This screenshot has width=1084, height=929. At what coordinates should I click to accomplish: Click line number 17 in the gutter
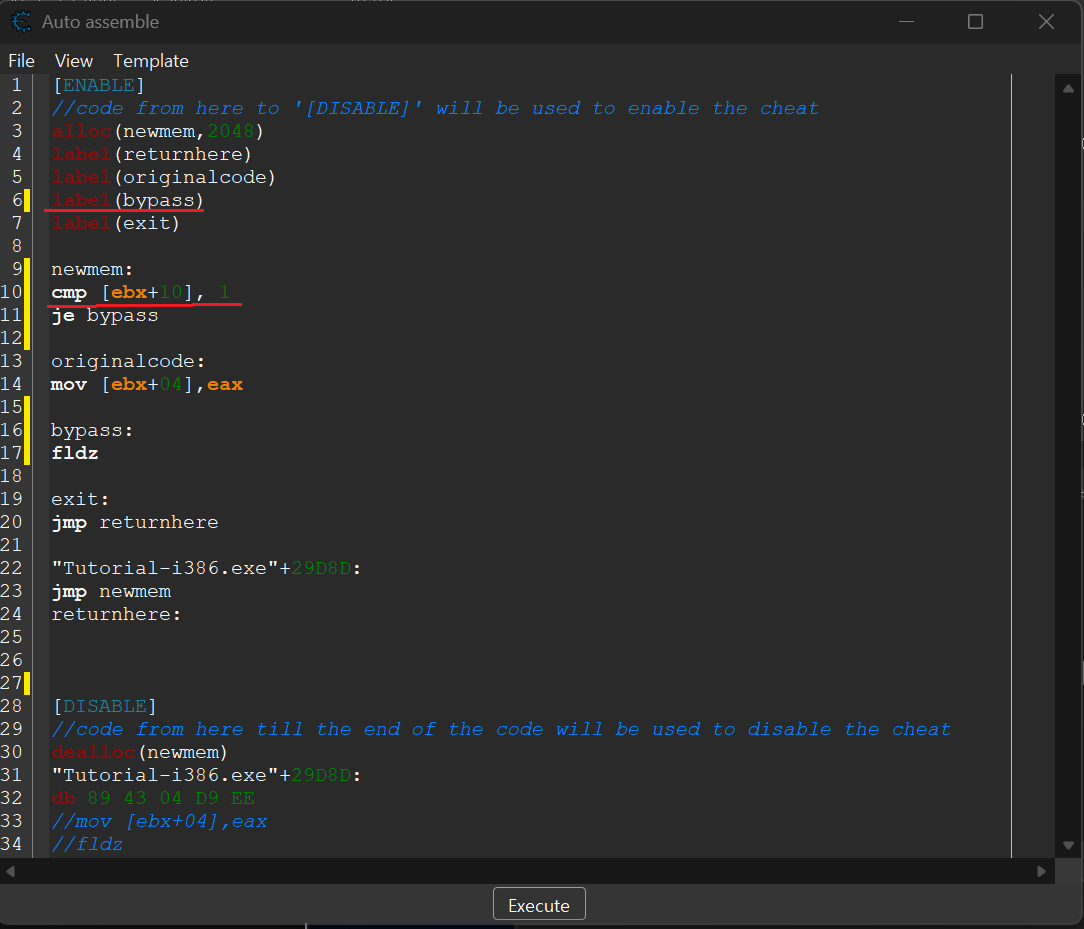click(x=12, y=453)
